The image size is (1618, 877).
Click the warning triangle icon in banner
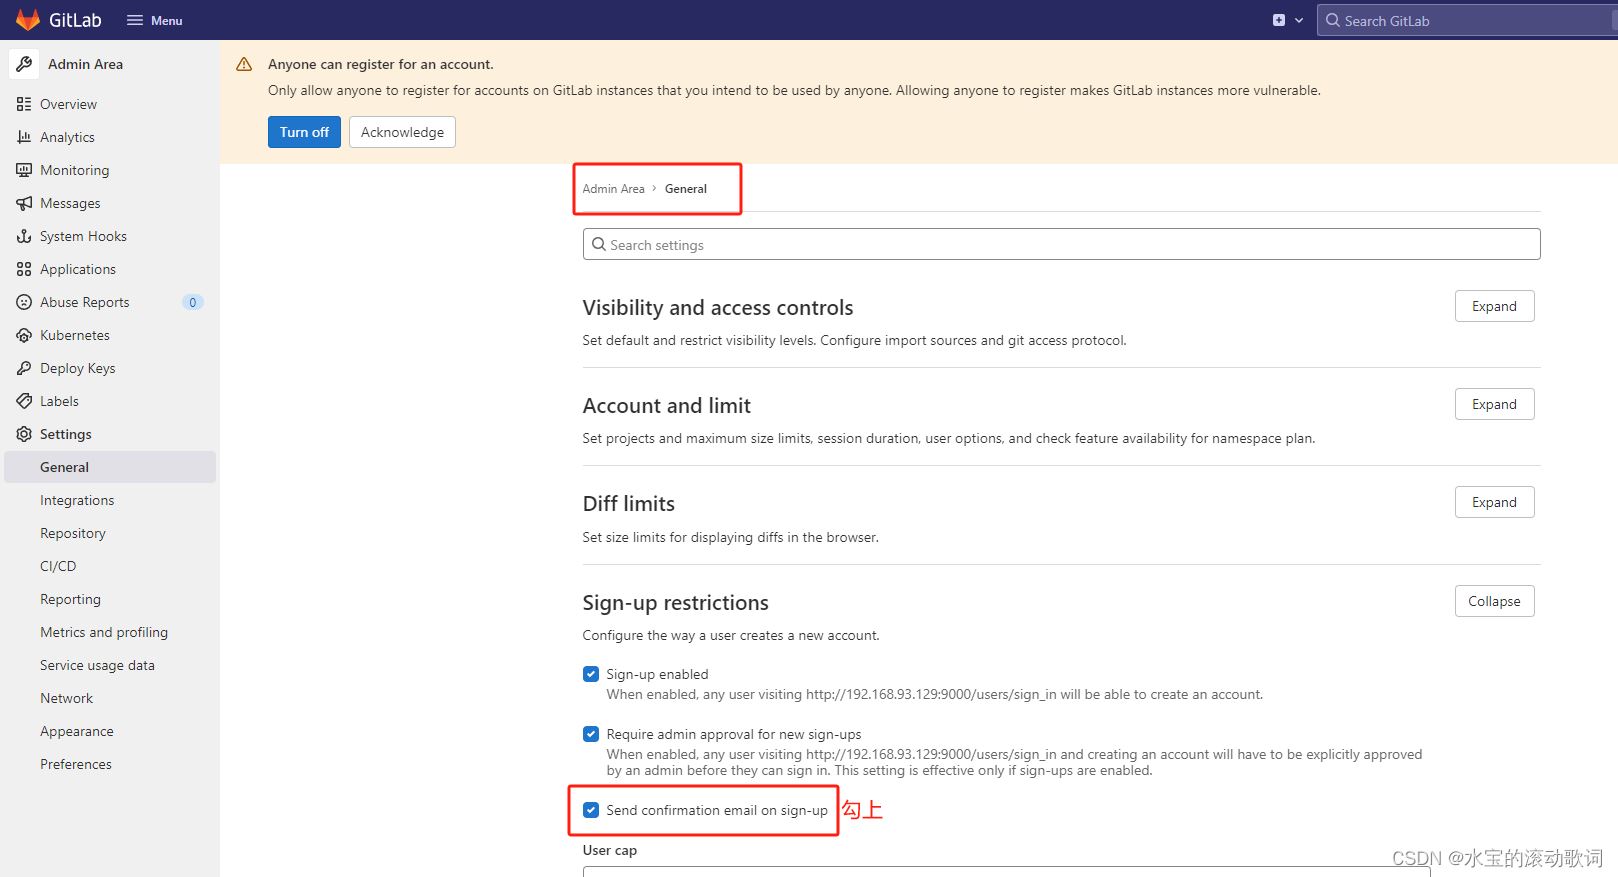point(244,64)
